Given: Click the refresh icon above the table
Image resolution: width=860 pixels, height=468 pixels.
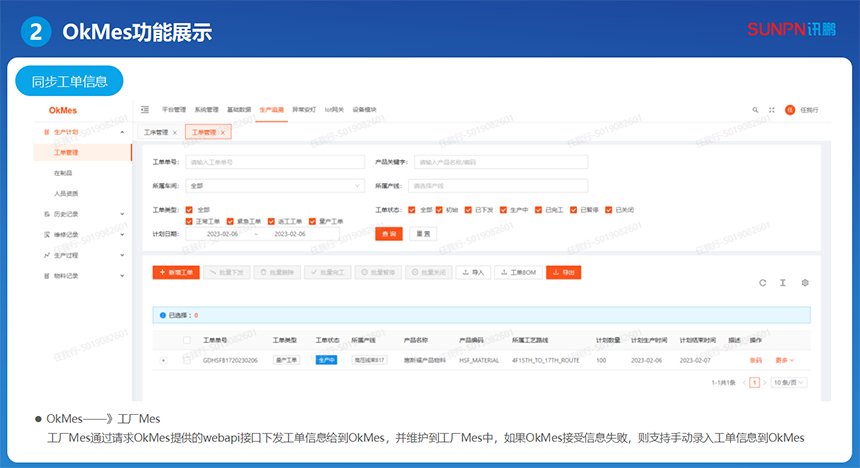Looking at the screenshot, I should [x=763, y=283].
